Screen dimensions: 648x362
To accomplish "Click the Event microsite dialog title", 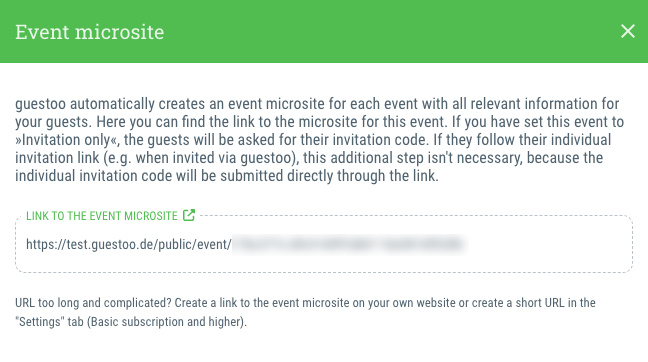I will pos(90,32).
